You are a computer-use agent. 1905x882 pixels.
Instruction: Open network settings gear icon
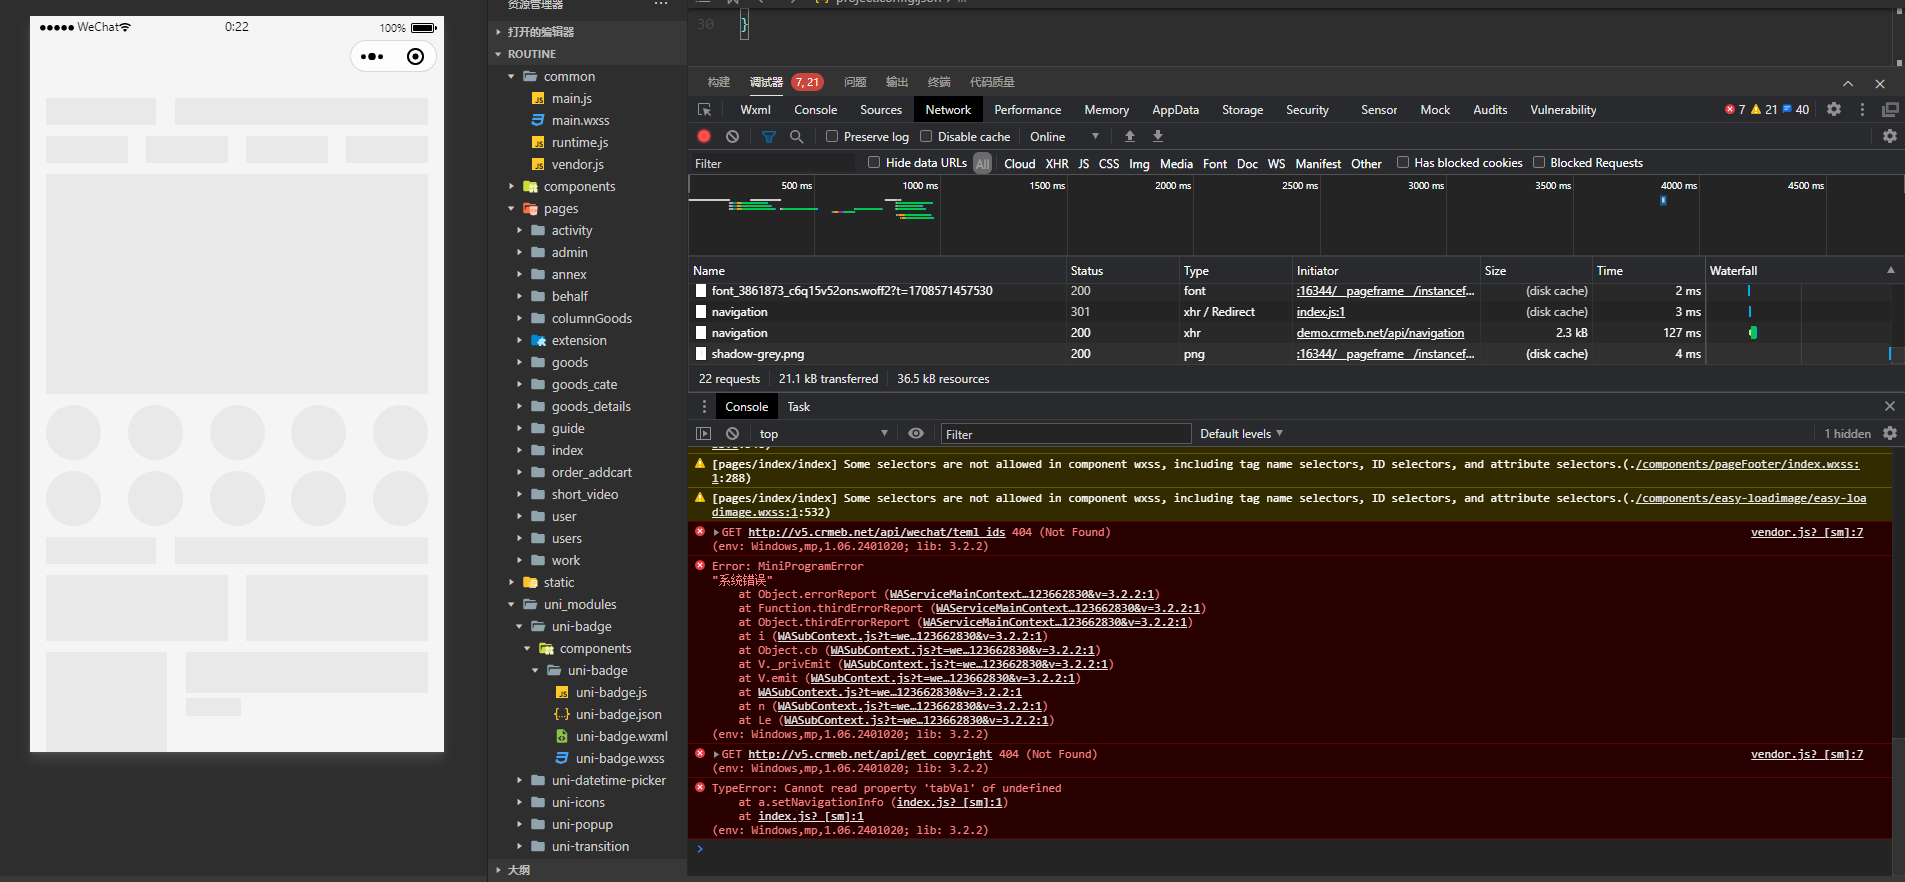click(1890, 137)
